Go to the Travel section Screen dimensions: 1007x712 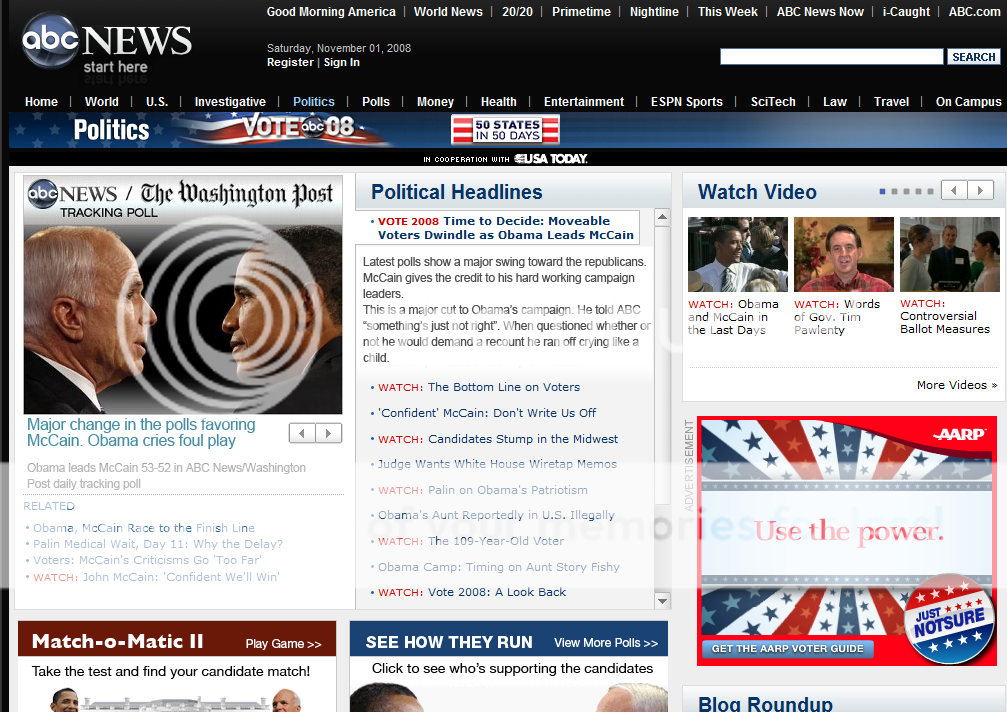pos(891,101)
